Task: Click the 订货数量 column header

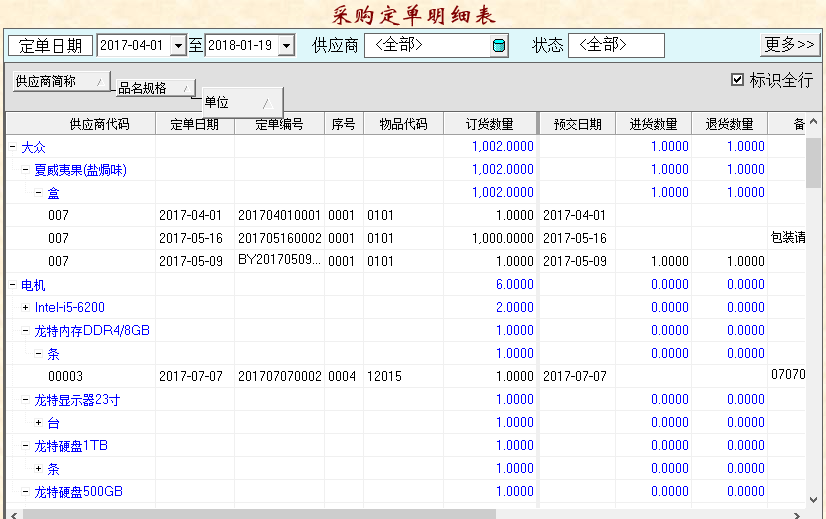Action: click(x=490, y=124)
